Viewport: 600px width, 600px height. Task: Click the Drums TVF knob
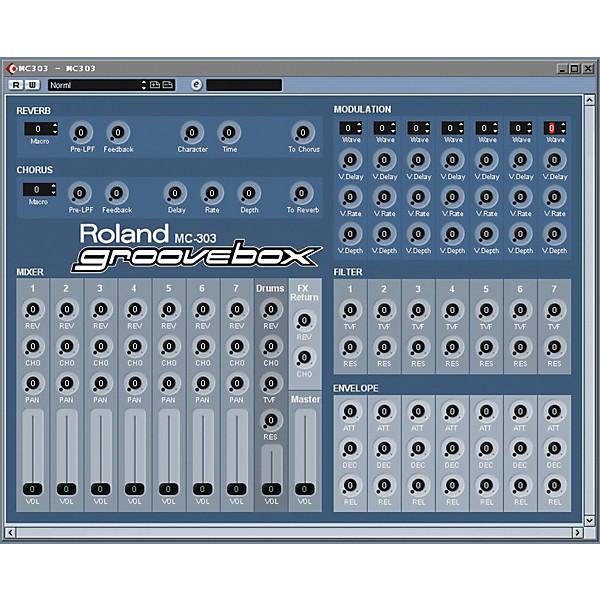(x=271, y=383)
